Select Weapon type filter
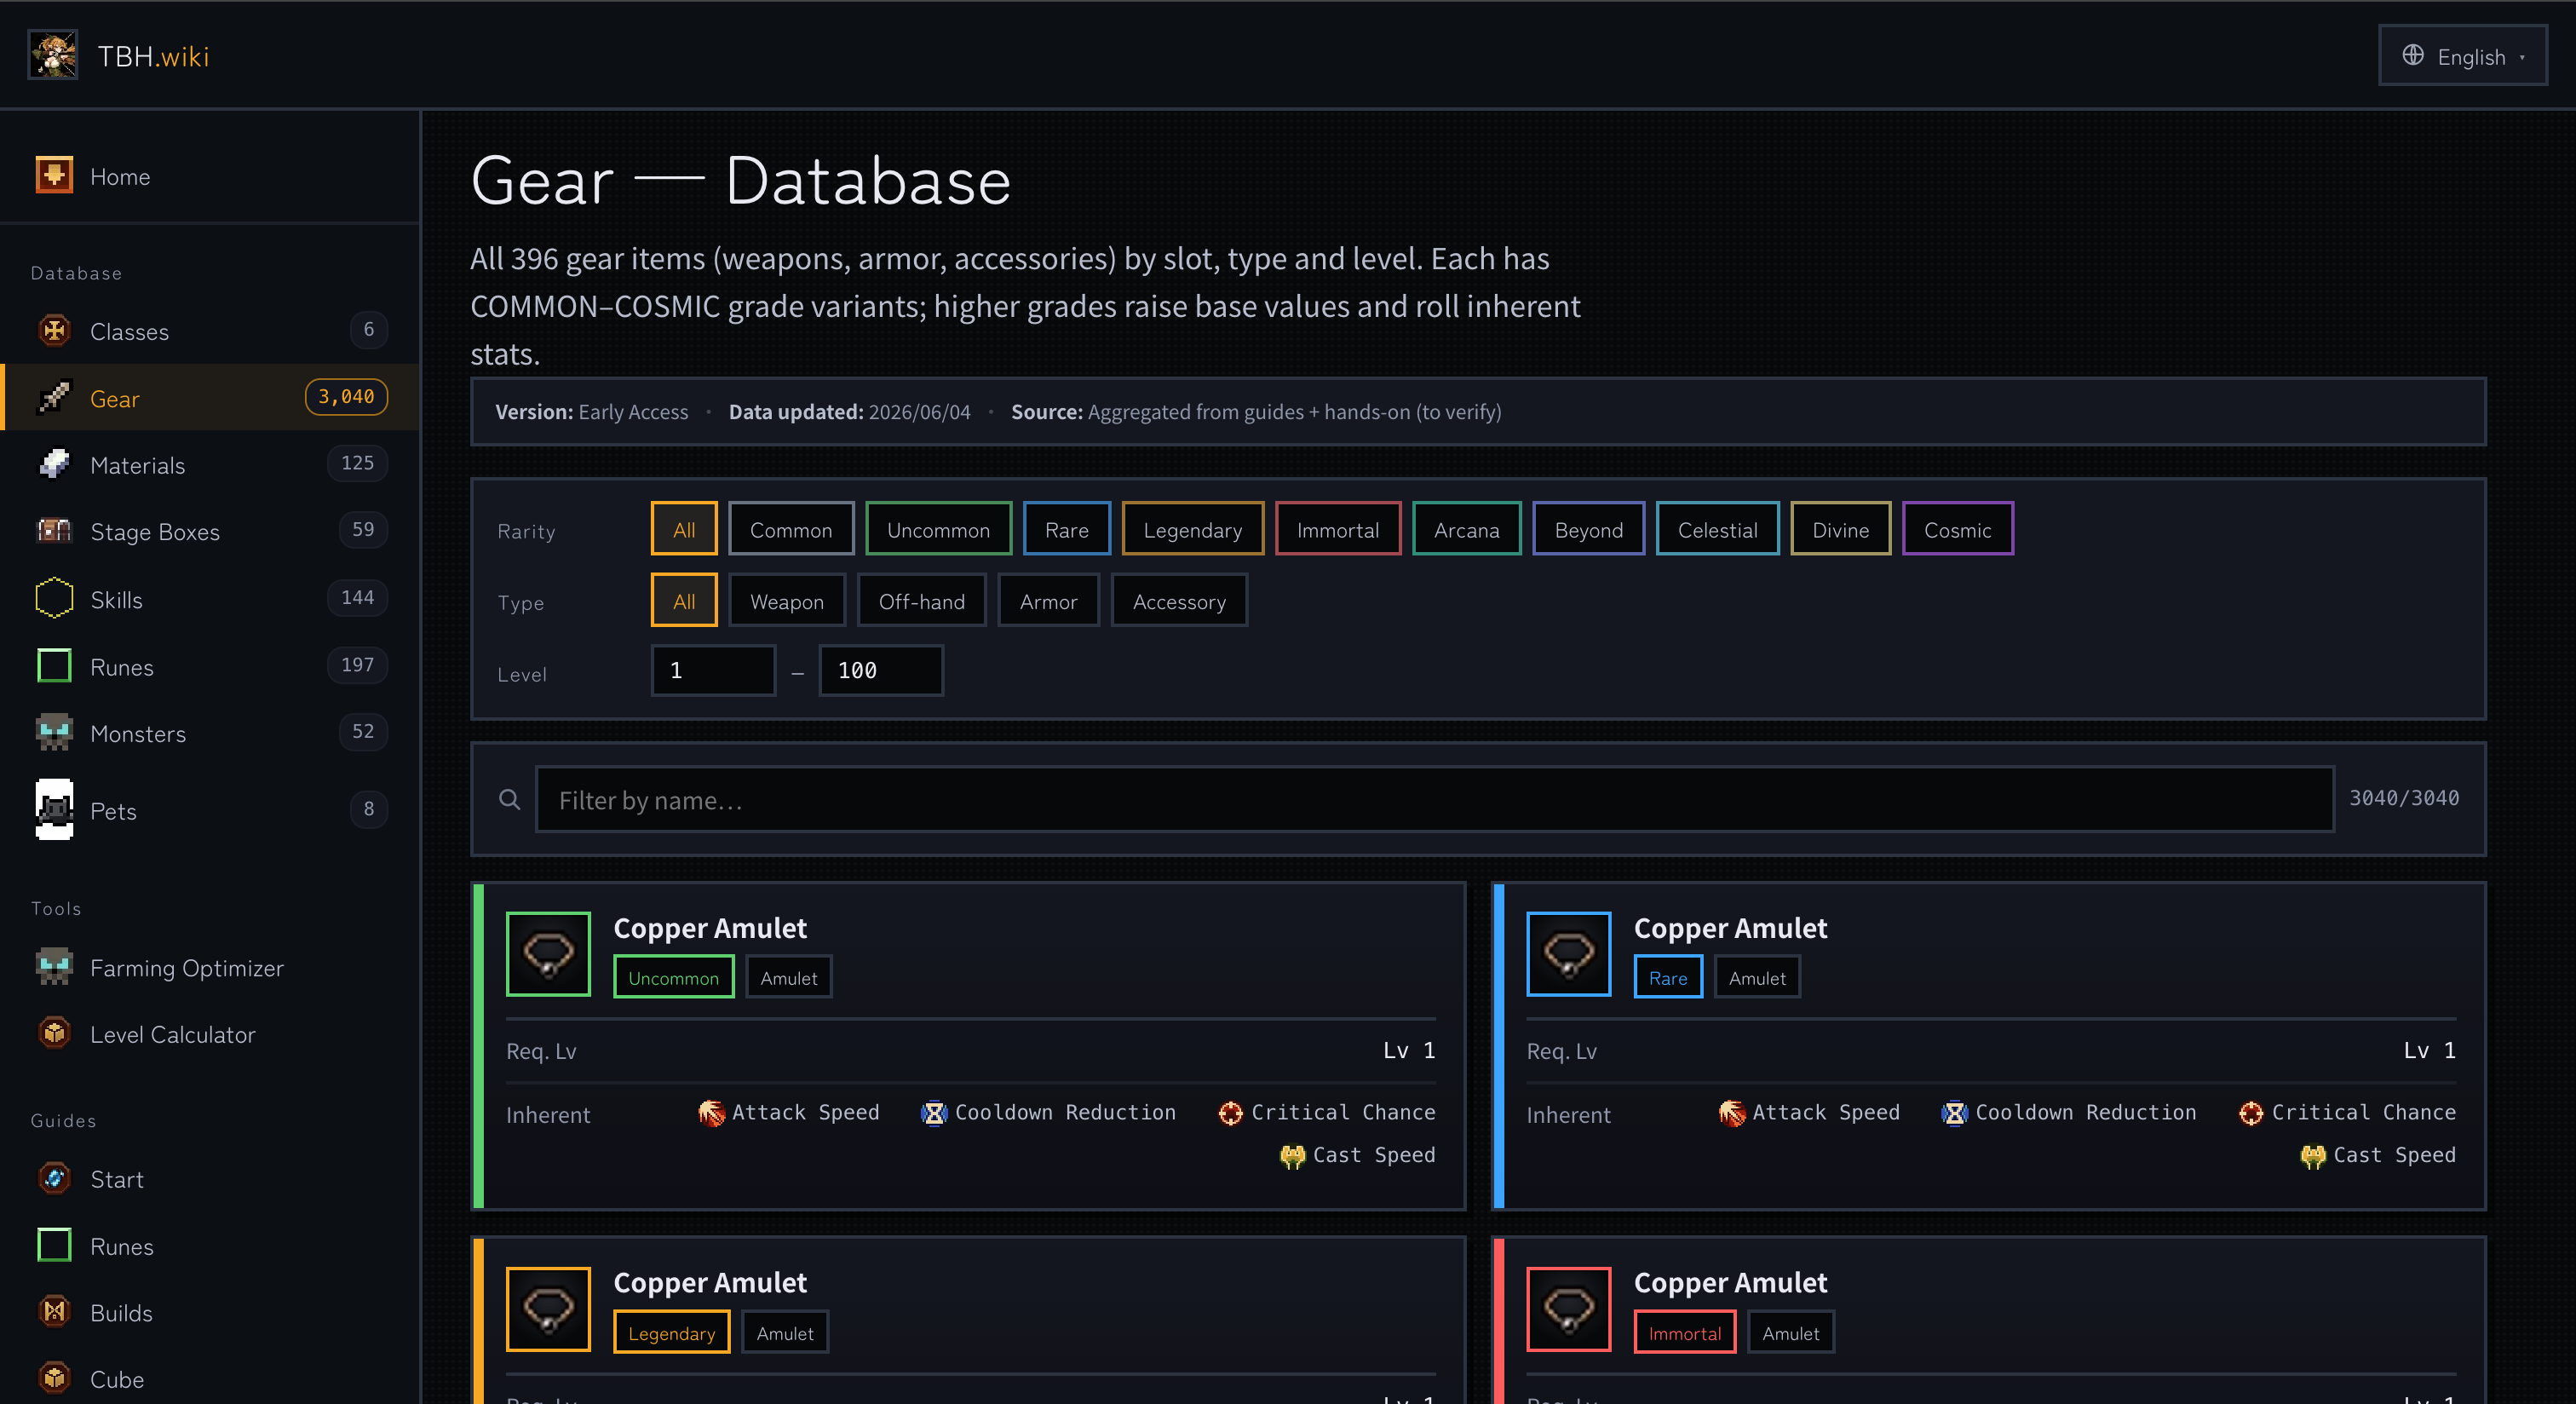Image resolution: width=2576 pixels, height=1404 pixels. pyautogui.click(x=787, y=601)
